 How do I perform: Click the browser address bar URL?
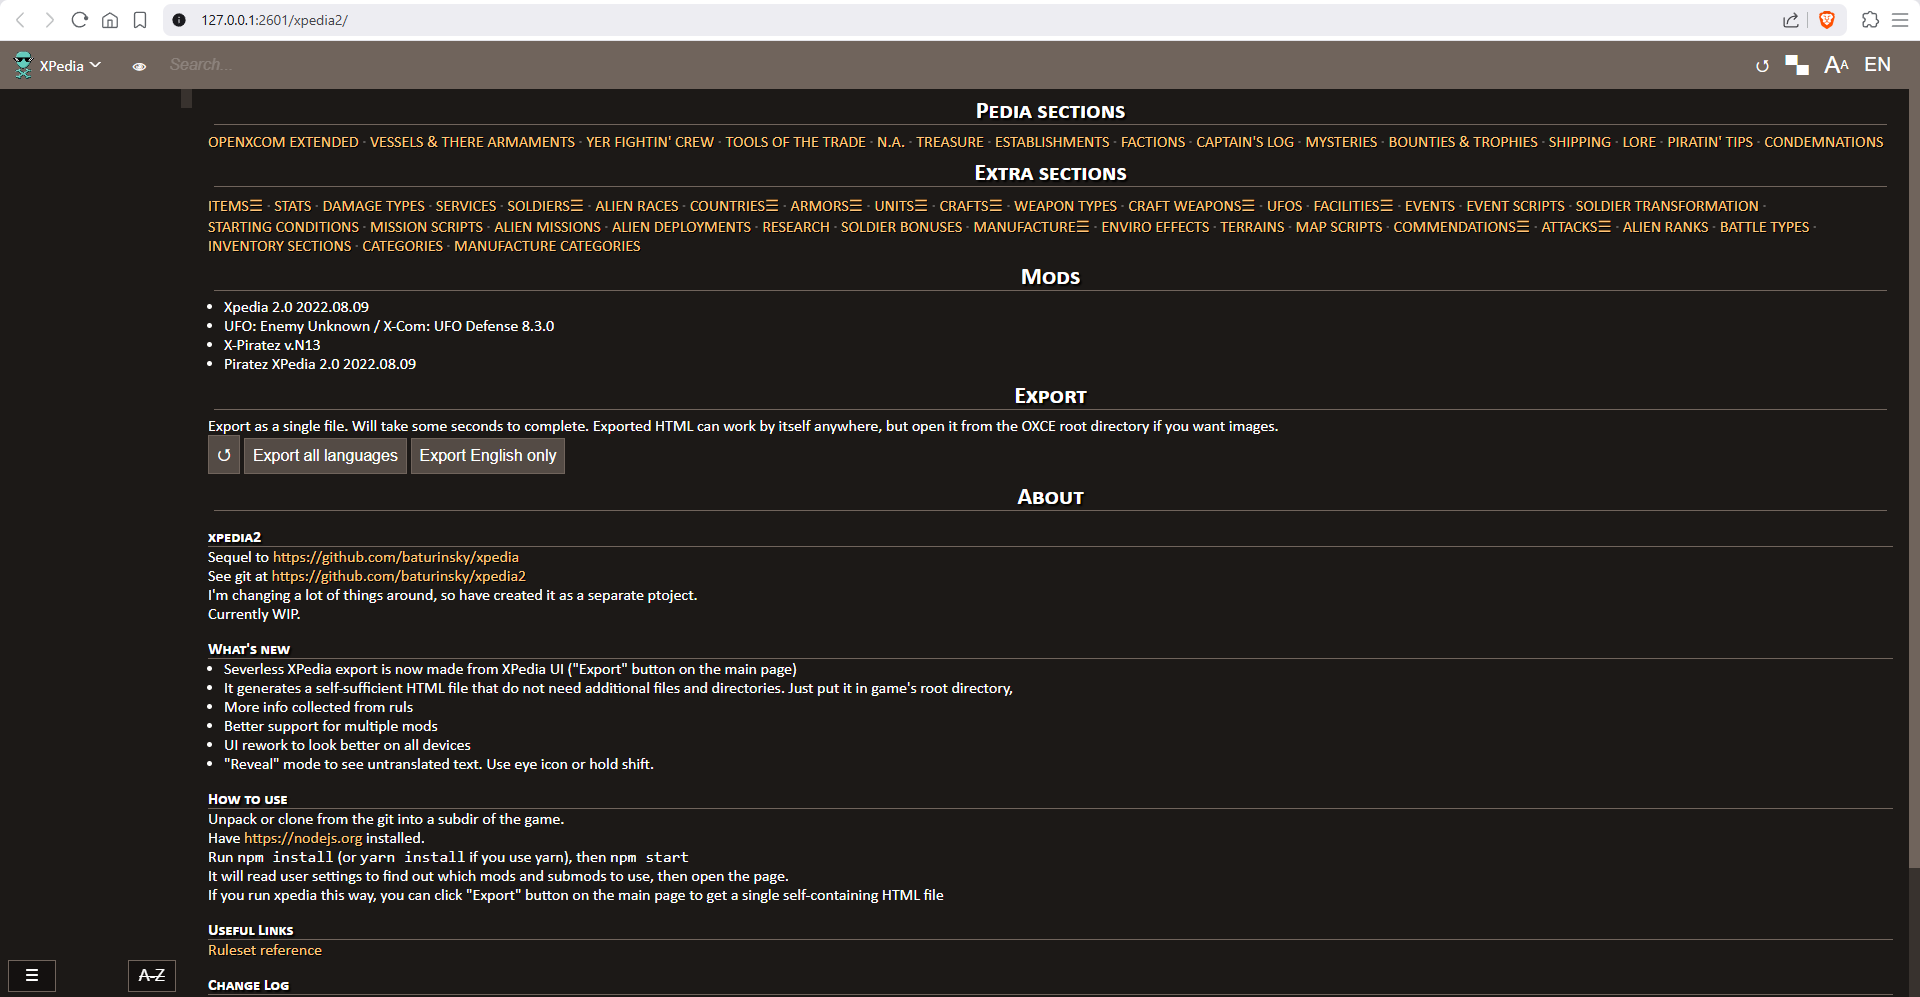point(274,20)
